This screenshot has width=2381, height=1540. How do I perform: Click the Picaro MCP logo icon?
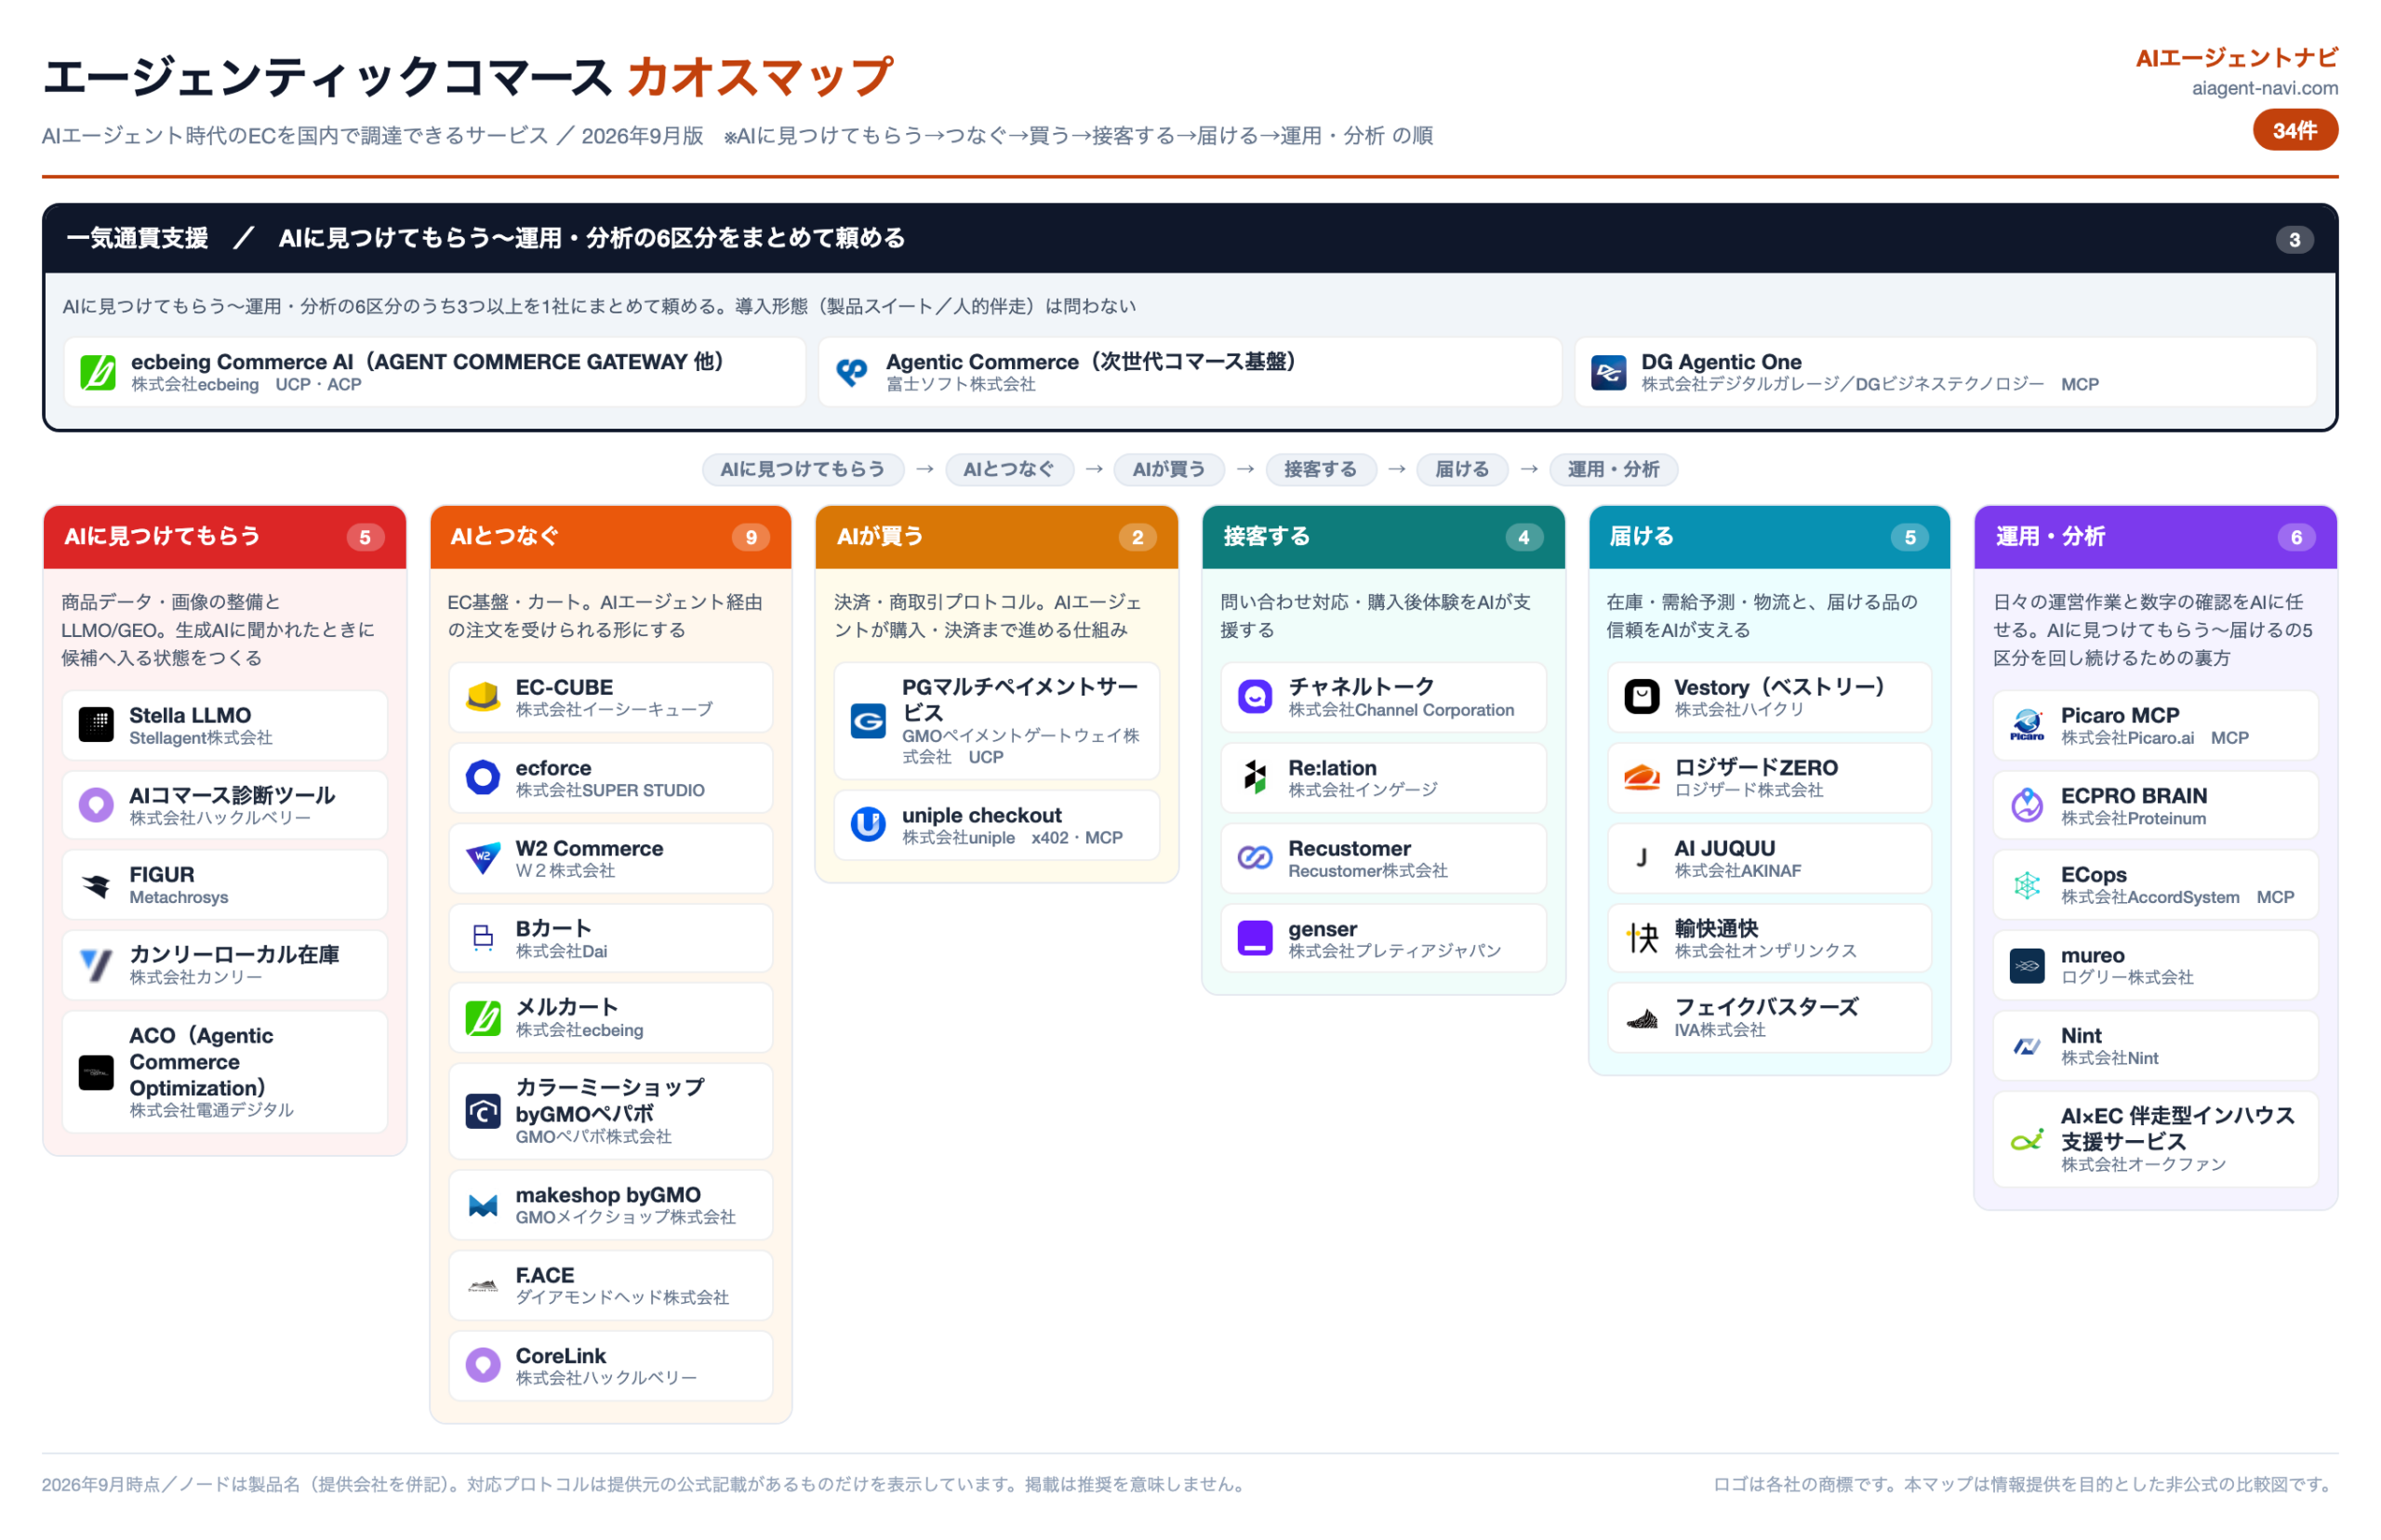pyautogui.click(x=2027, y=725)
